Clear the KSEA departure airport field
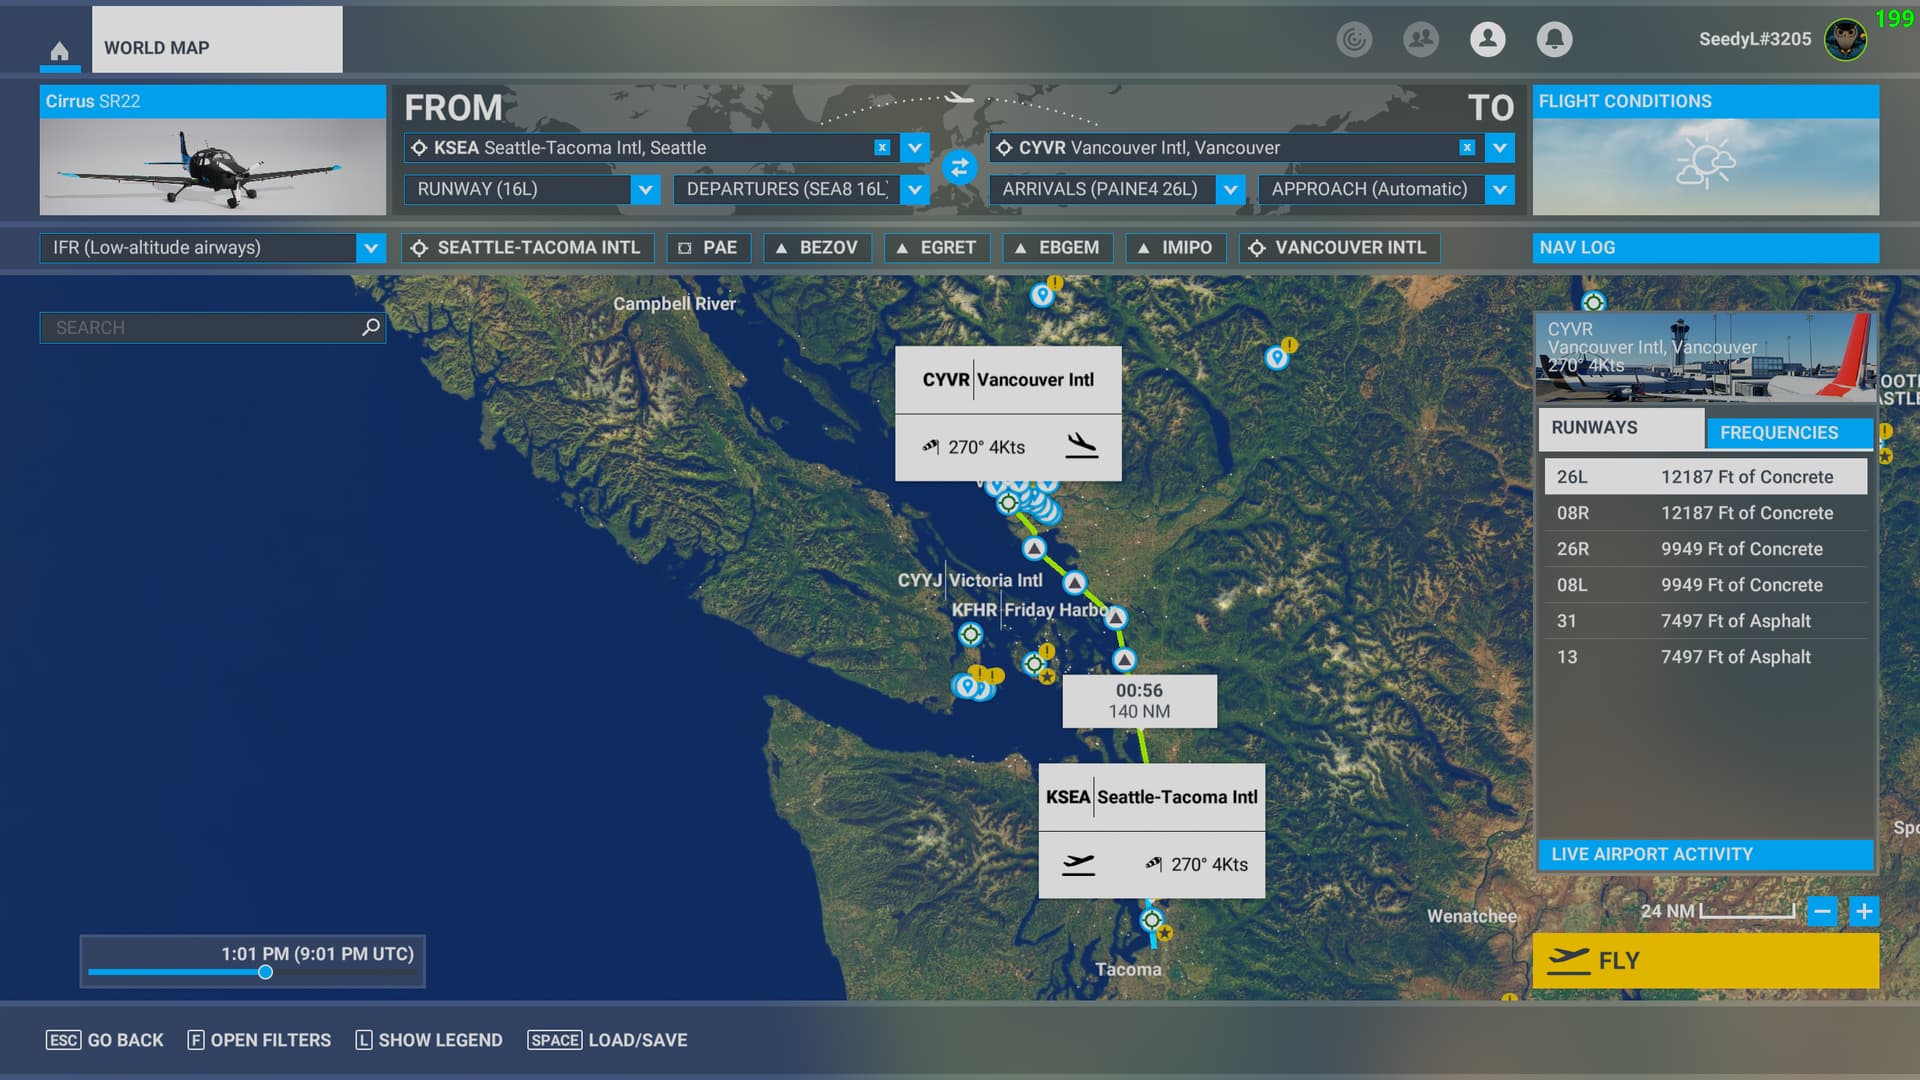Screen dimensions: 1920x1080 (x=882, y=148)
